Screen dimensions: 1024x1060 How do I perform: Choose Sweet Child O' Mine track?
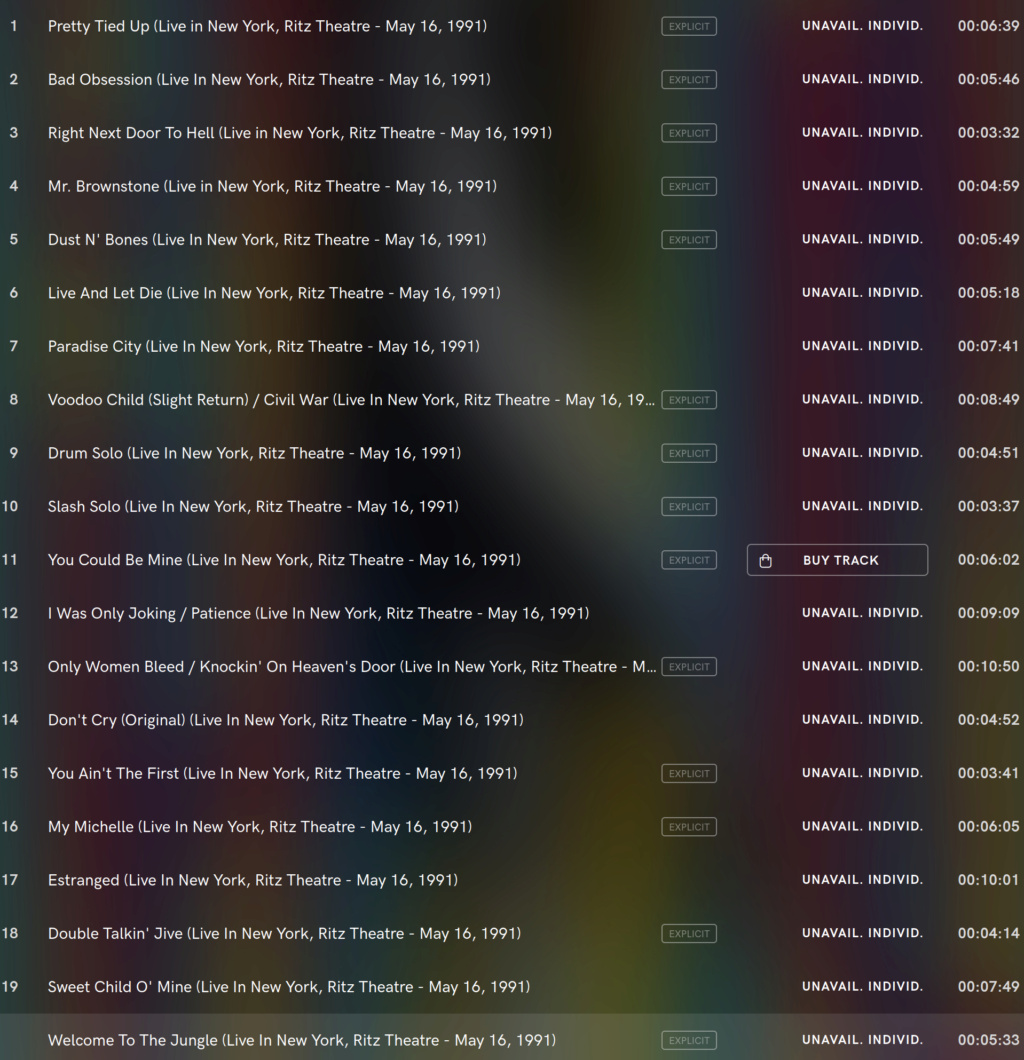coord(289,988)
